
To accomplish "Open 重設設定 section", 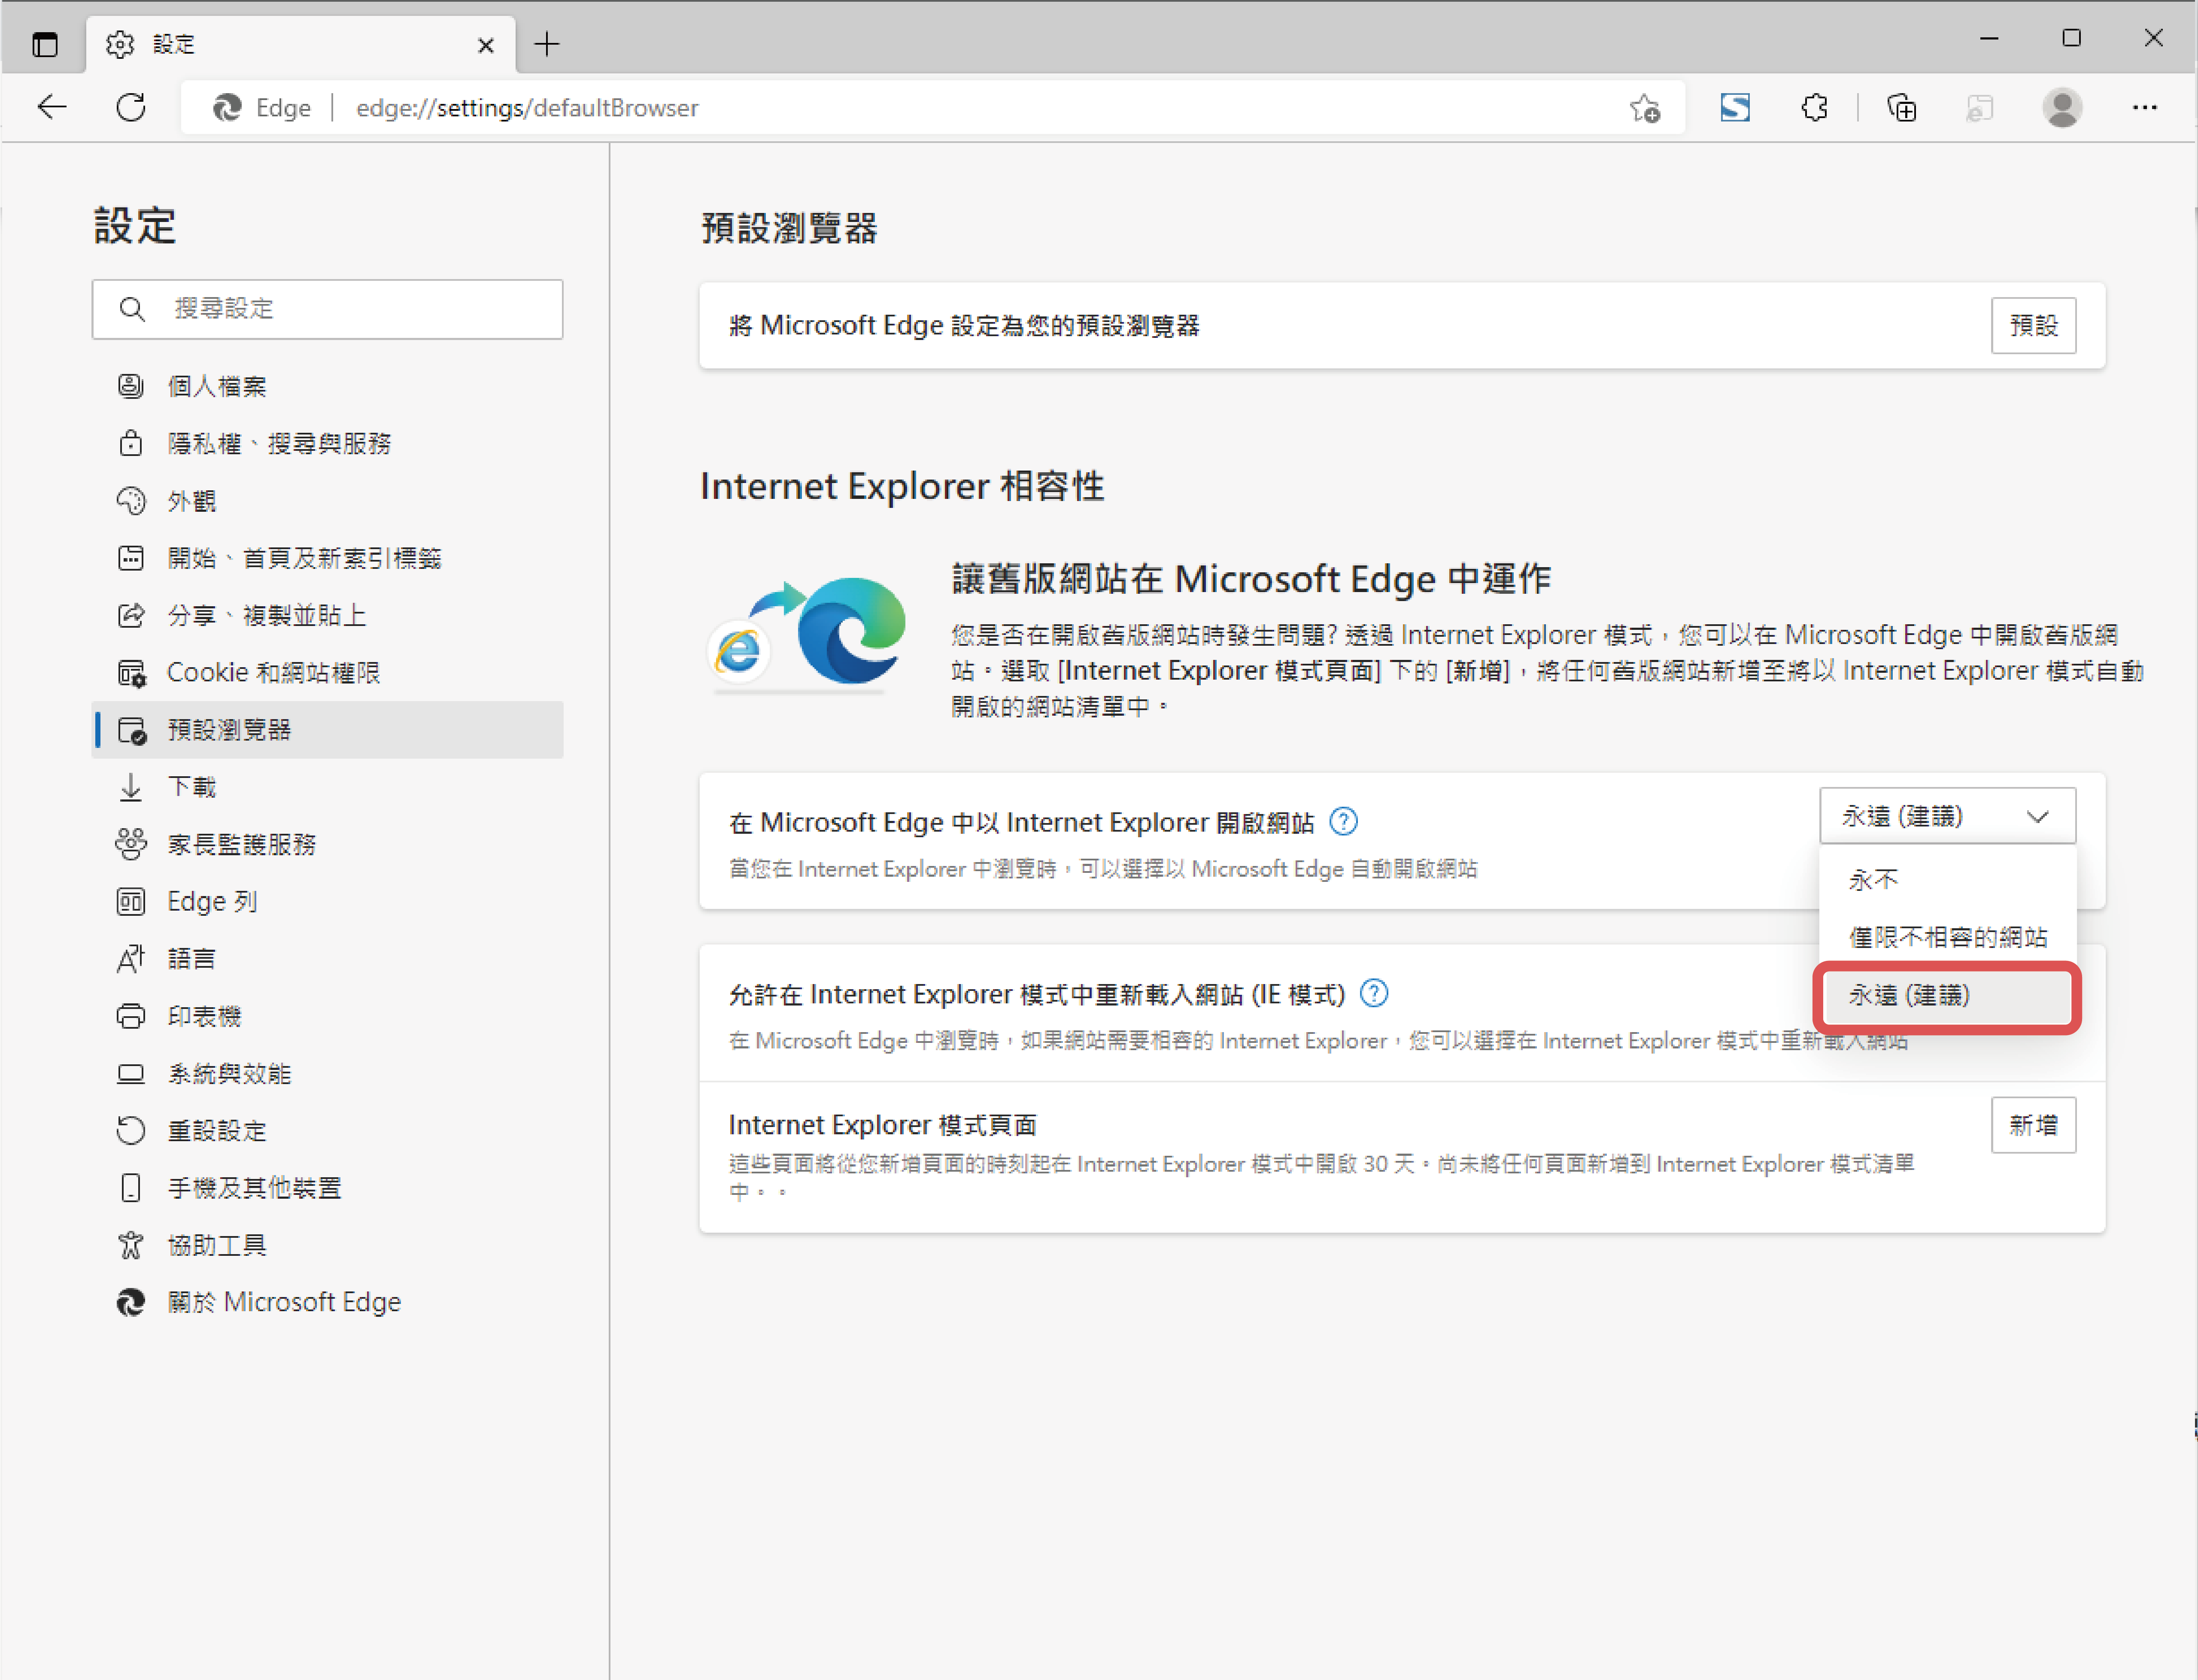I will (328, 1131).
